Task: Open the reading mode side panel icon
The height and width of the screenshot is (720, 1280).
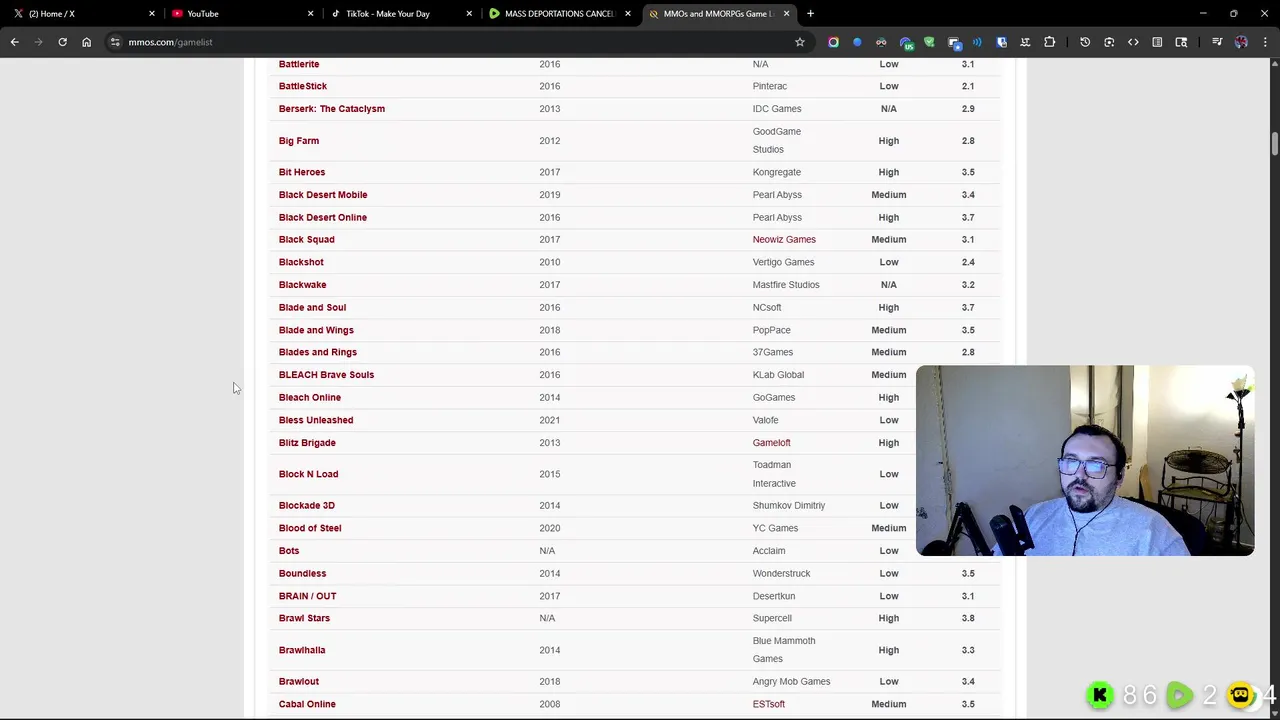Action: click(1157, 42)
